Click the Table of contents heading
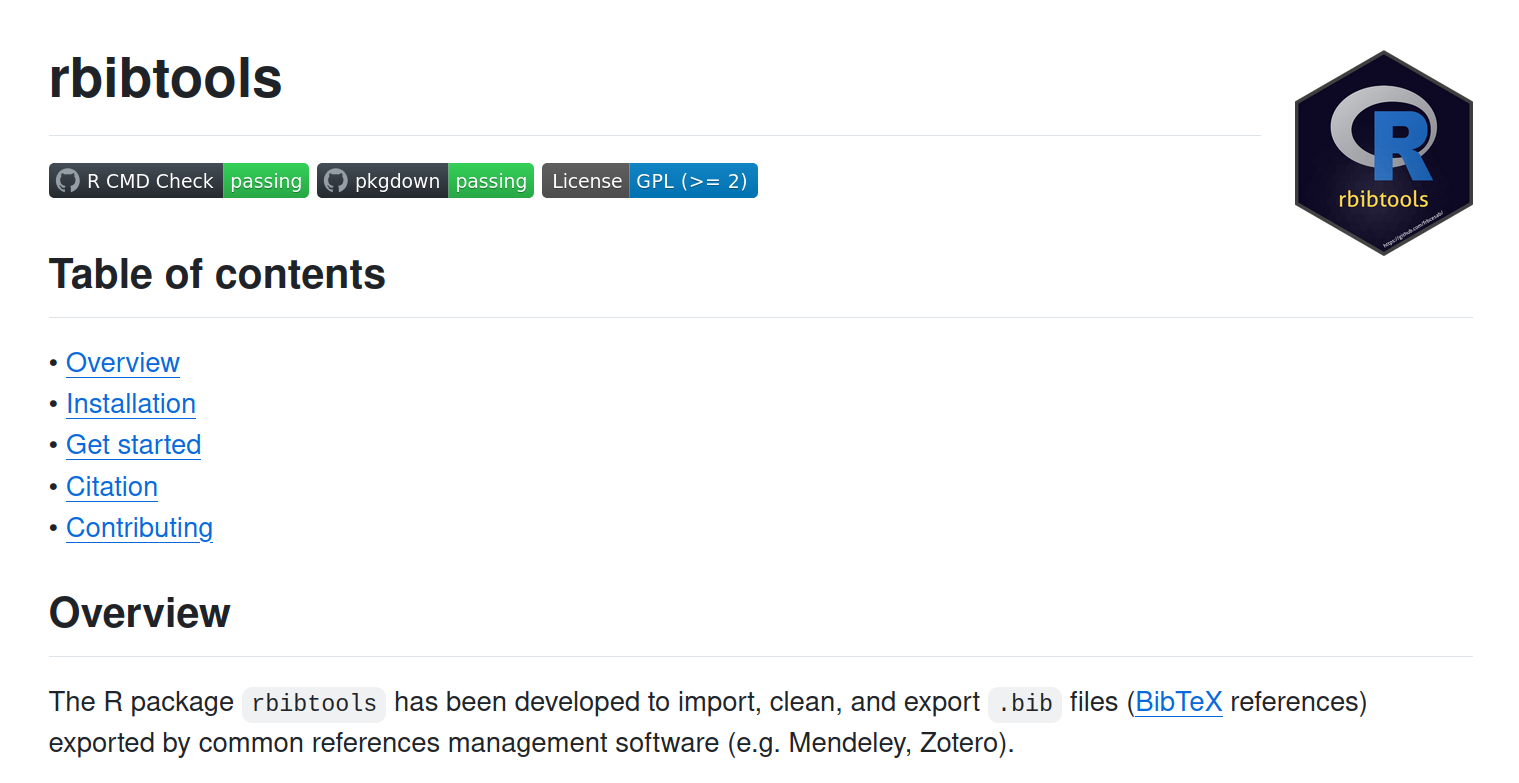 coord(217,274)
